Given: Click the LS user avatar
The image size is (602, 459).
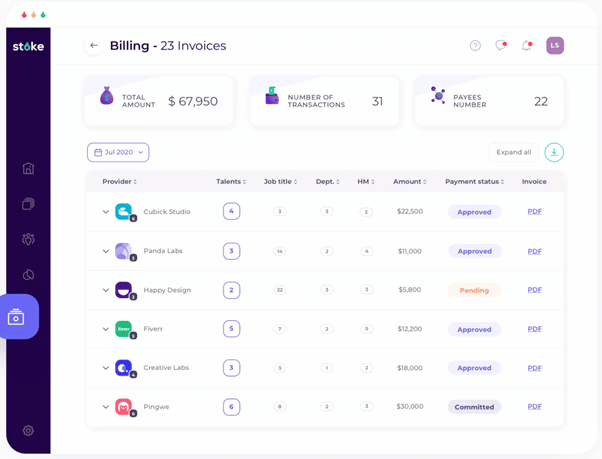Looking at the screenshot, I should click(555, 46).
